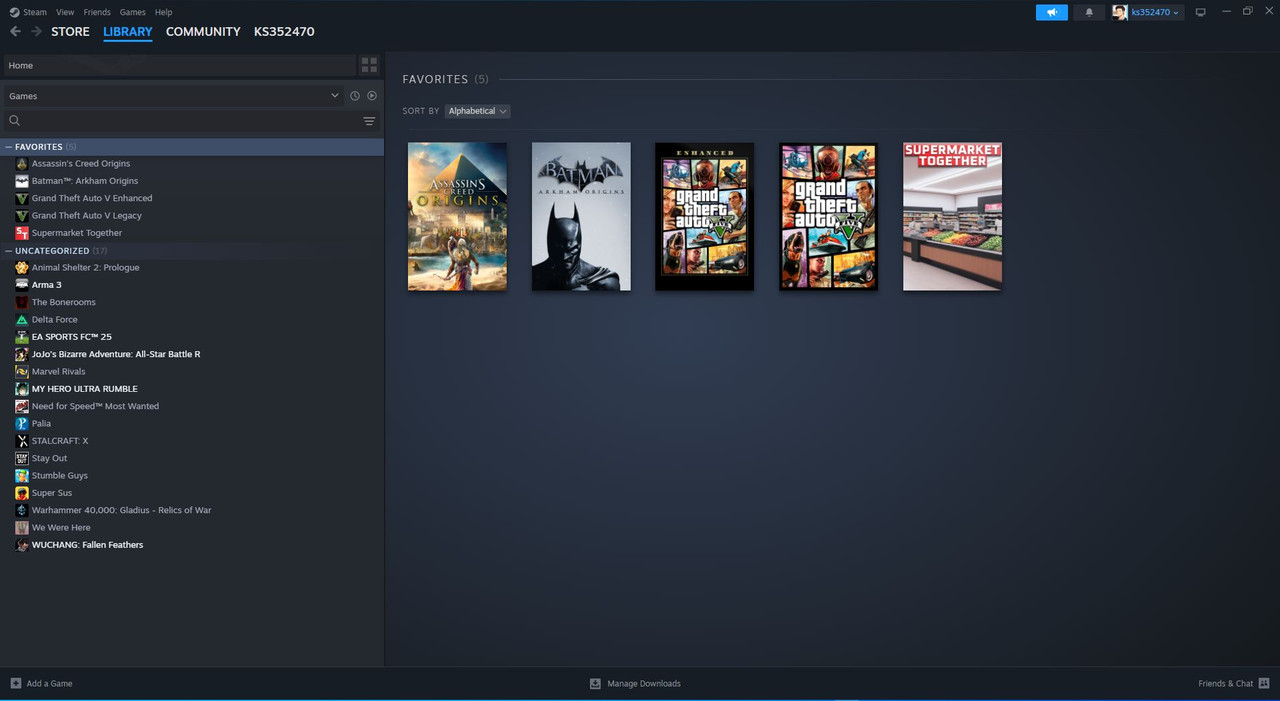1280x701 pixels.
Task: Go back with the left arrow
Action: (15, 32)
